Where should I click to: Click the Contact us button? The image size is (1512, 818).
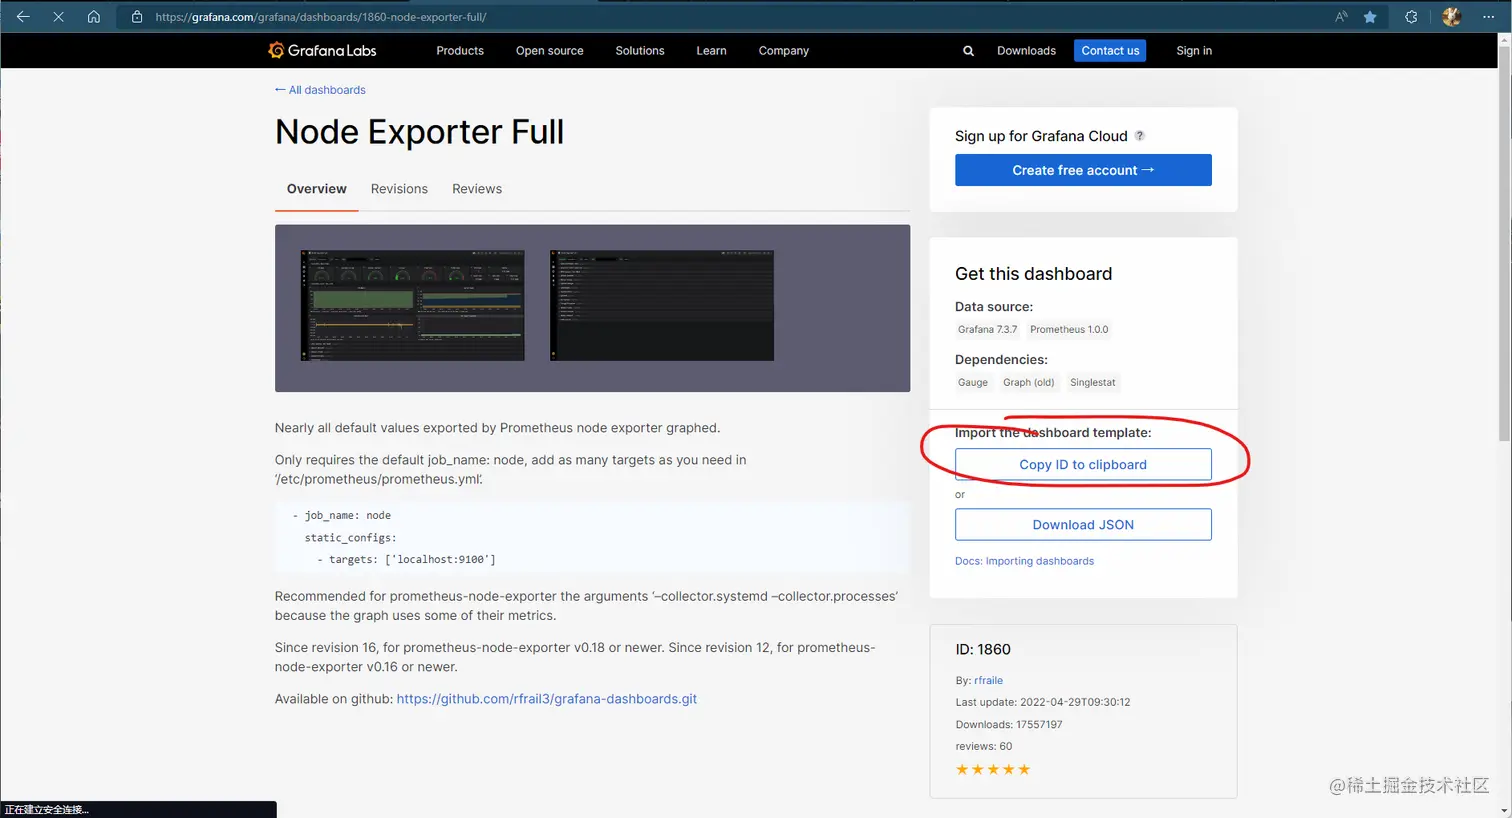[x=1110, y=51]
